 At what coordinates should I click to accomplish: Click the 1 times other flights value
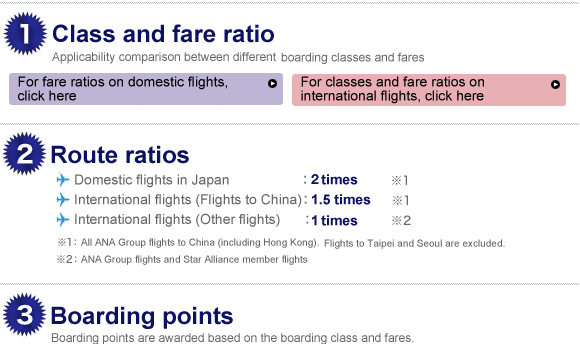(334, 220)
